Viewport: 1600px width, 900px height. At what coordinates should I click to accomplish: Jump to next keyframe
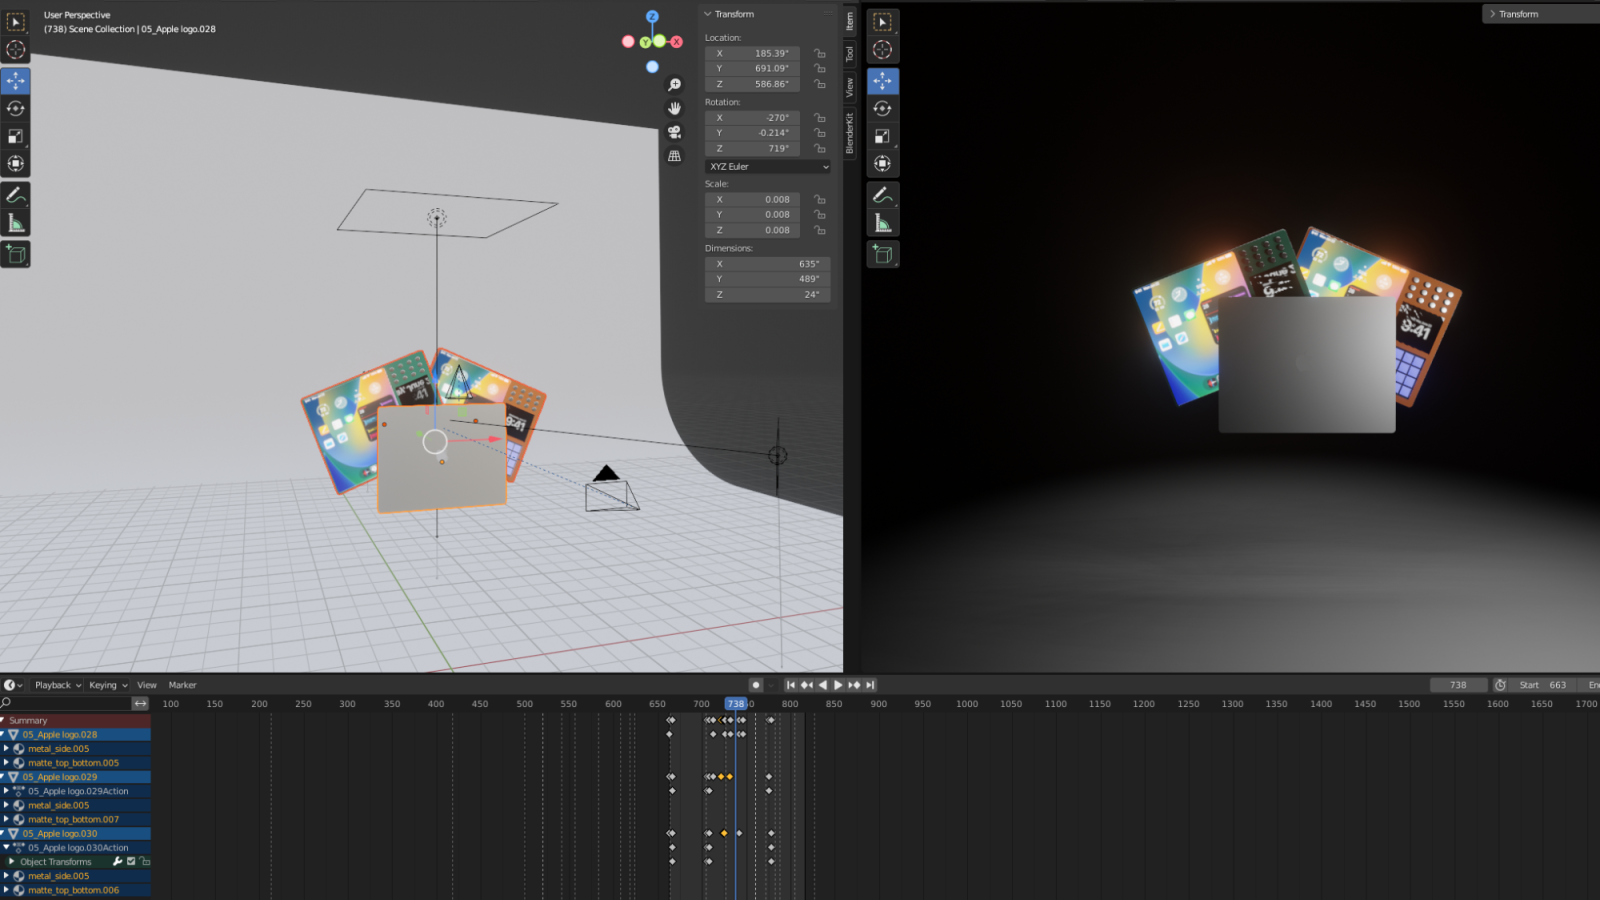tap(854, 685)
